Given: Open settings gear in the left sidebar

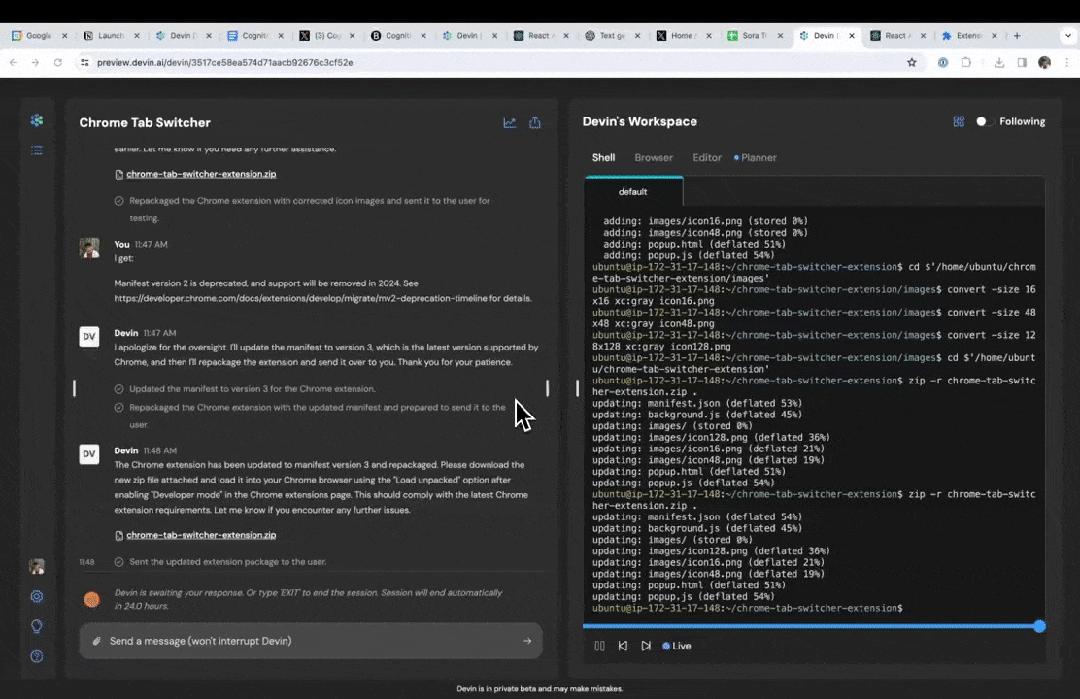Looking at the screenshot, I should pos(37,596).
